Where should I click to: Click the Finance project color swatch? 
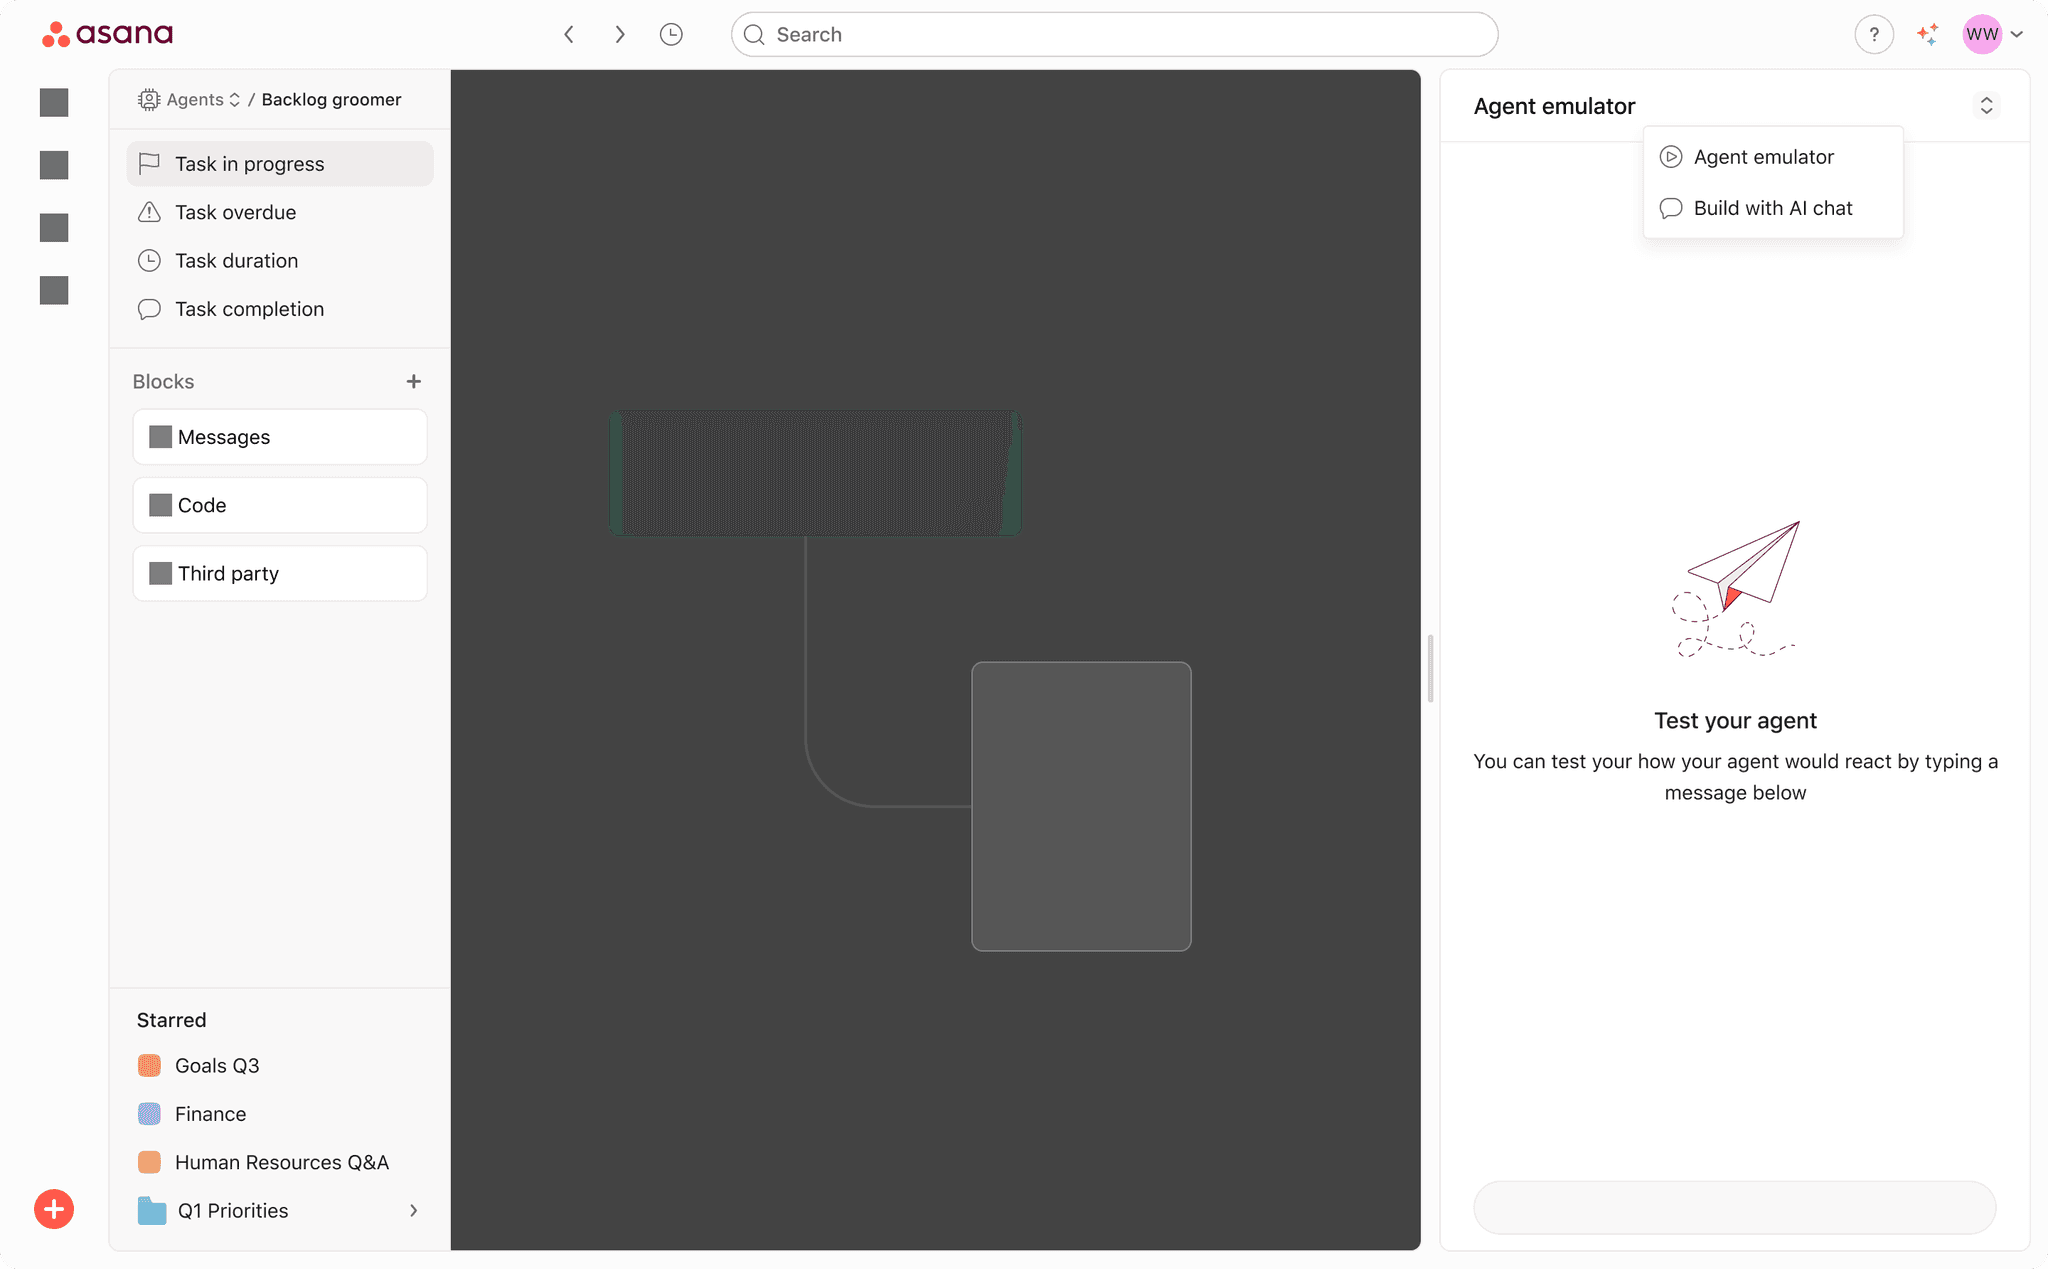click(x=149, y=1114)
